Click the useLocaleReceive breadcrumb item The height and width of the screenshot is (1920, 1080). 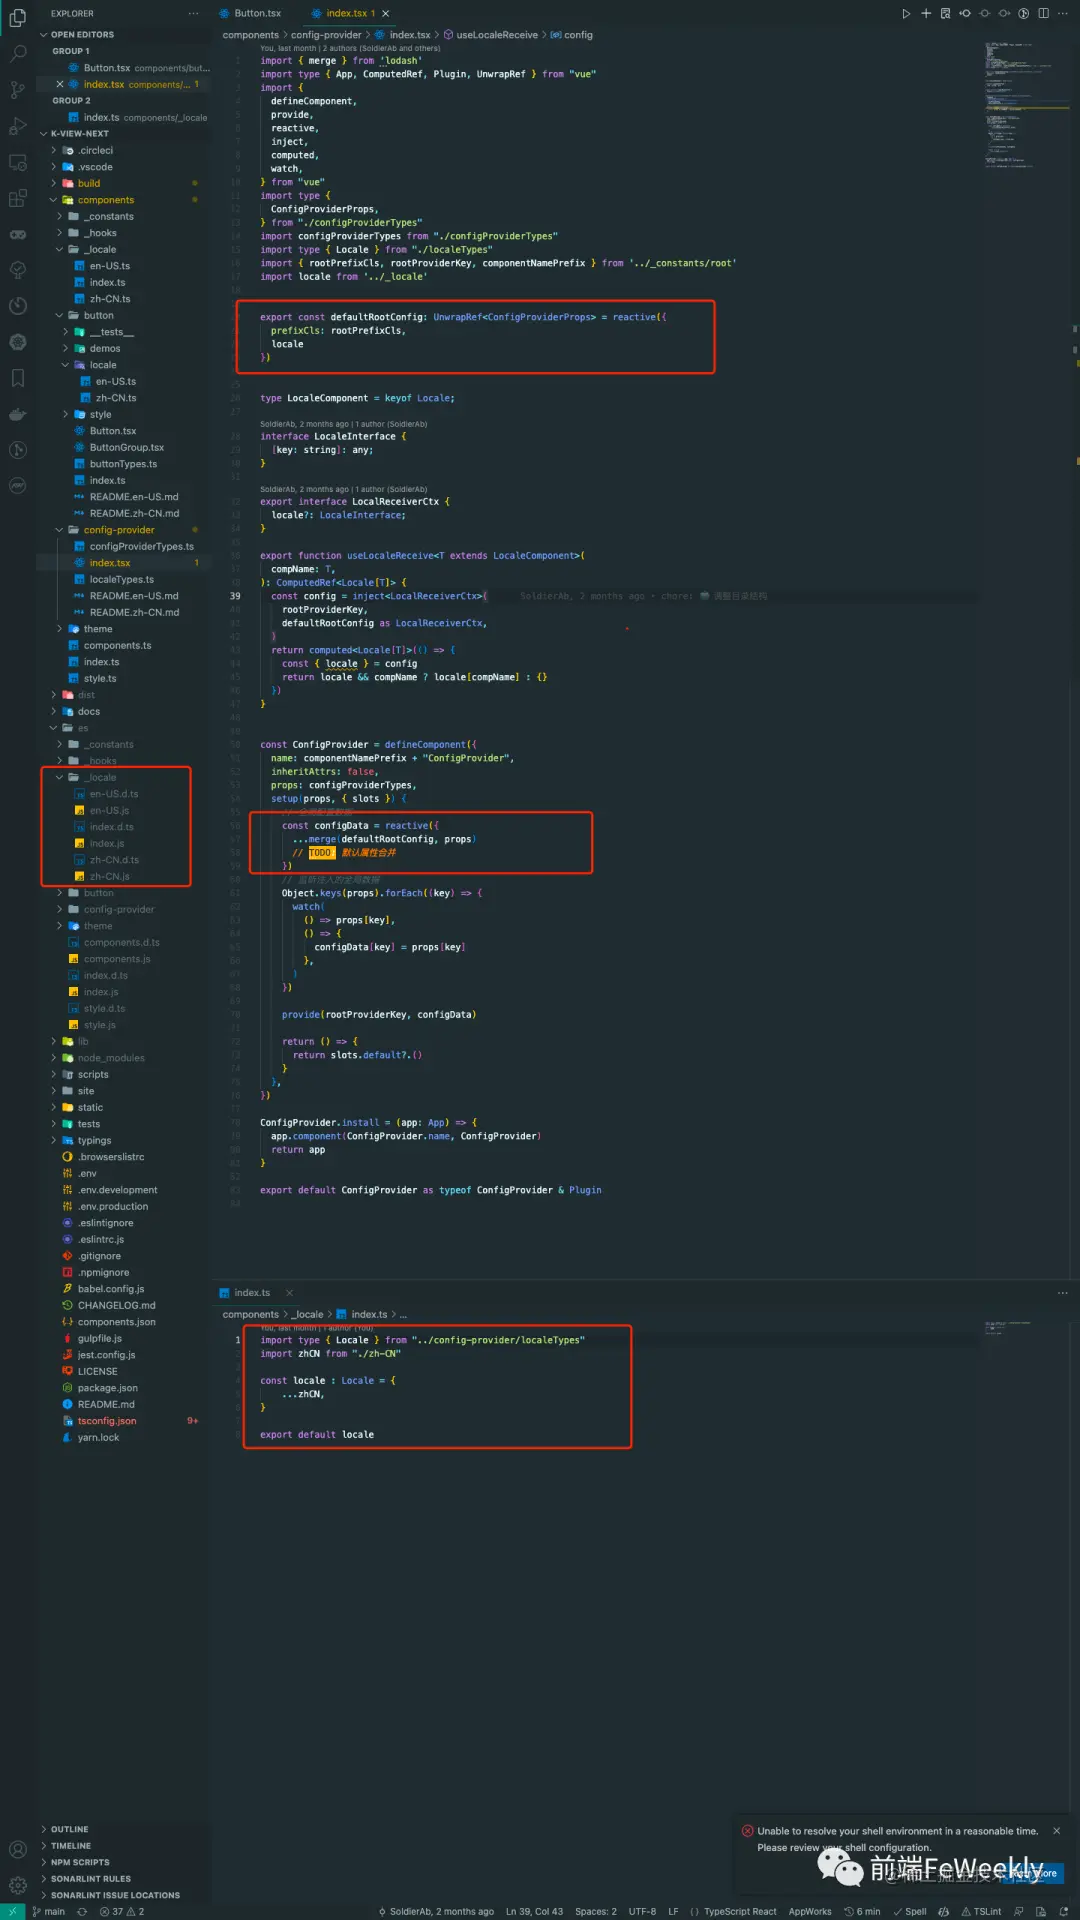click(490, 35)
